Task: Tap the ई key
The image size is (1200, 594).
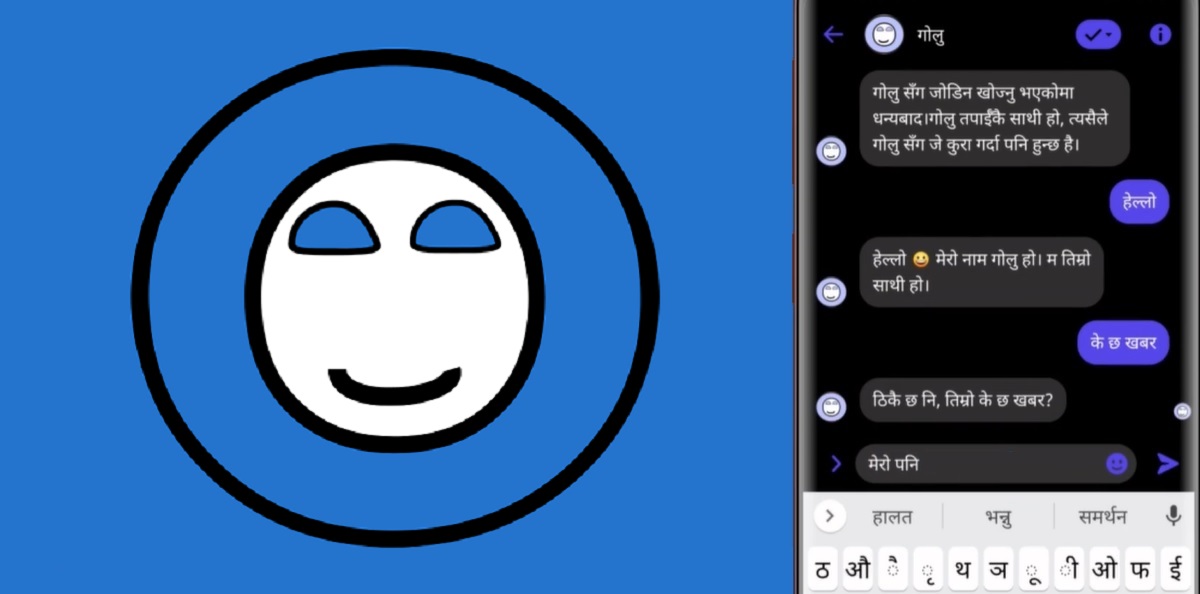Action: (x=1176, y=570)
